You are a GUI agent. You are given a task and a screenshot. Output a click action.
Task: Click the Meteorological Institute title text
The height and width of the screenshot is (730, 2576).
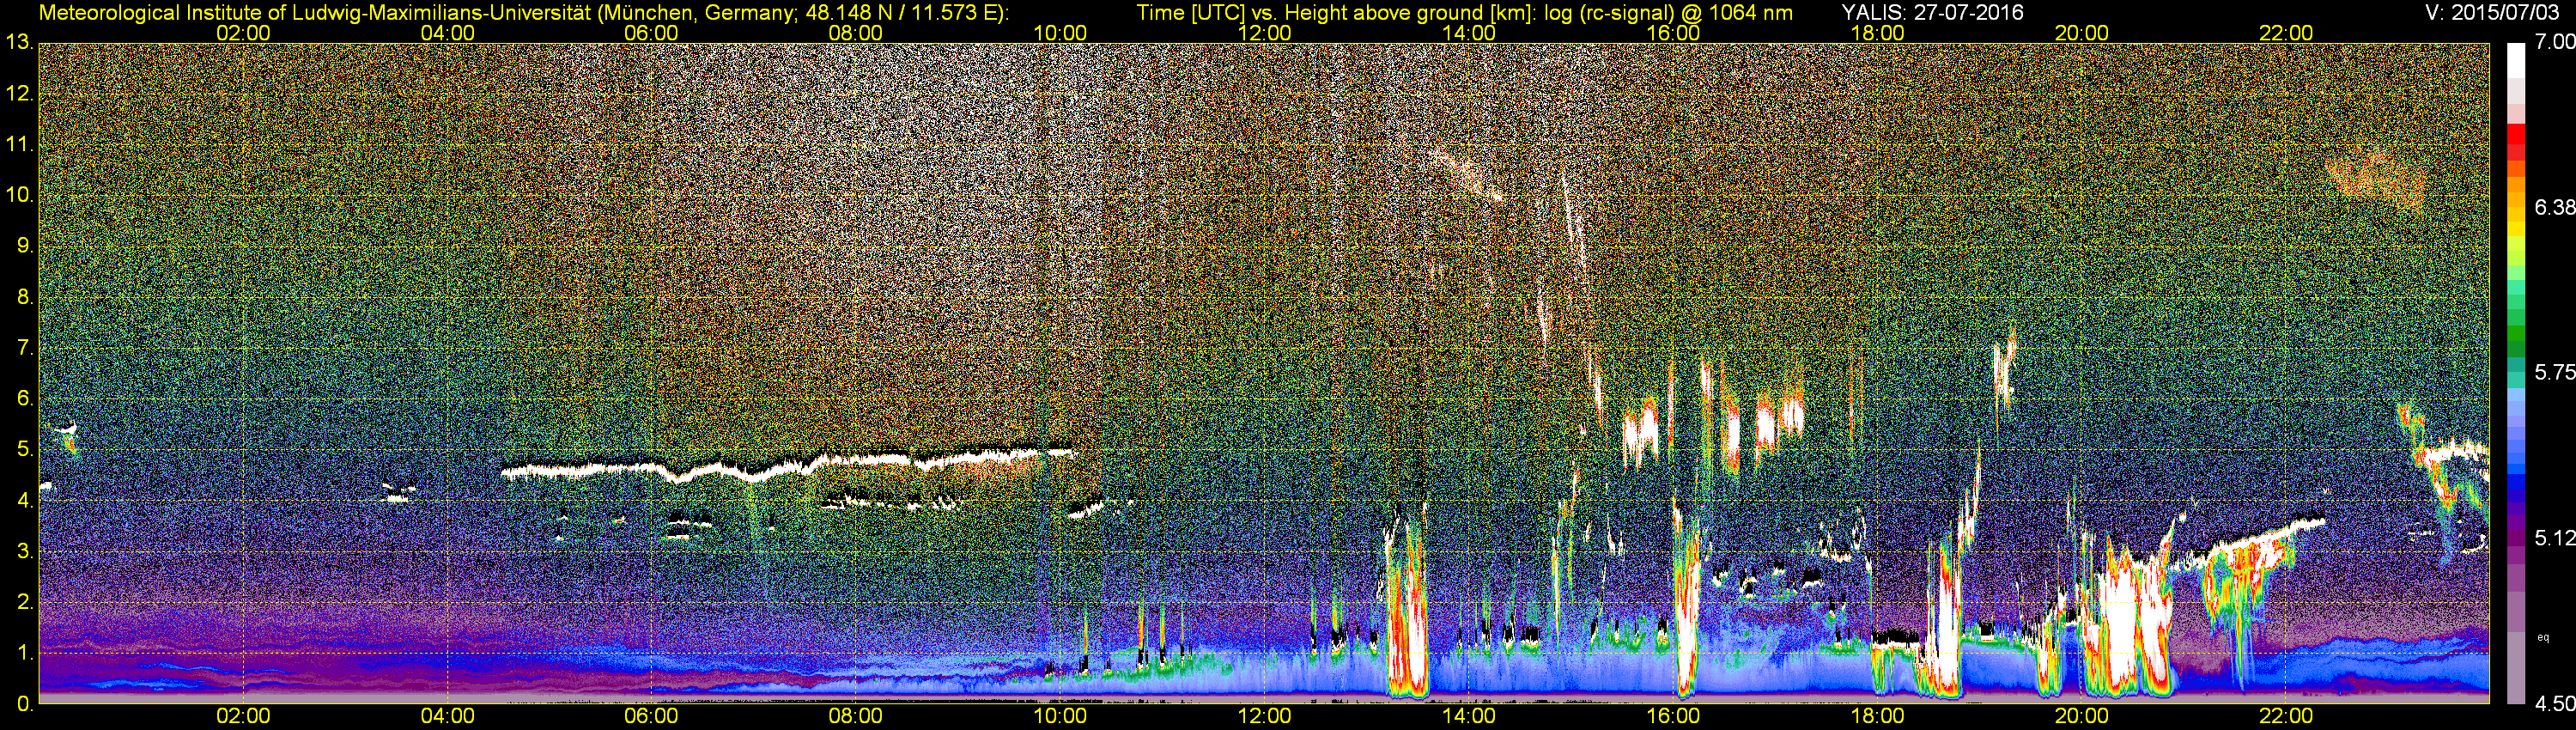(x=523, y=12)
